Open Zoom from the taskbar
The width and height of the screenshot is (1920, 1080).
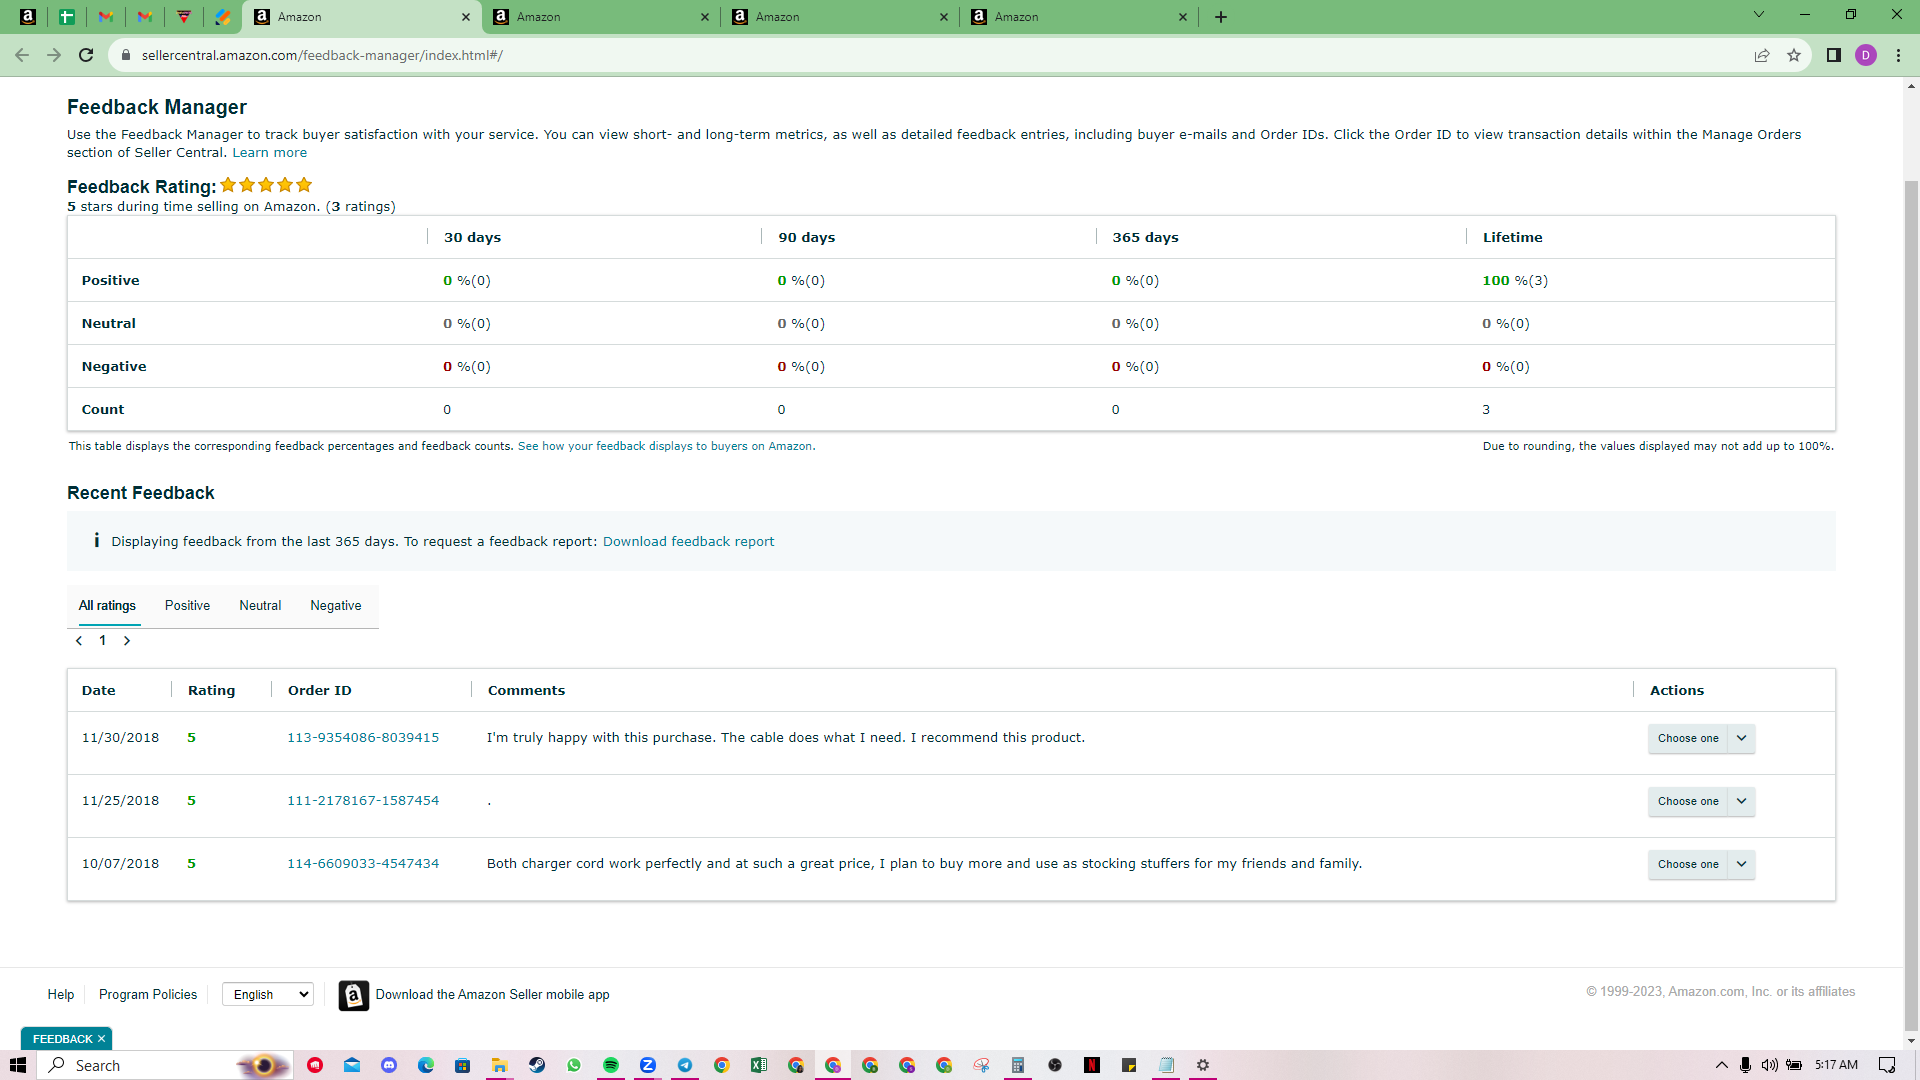point(648,1066)
